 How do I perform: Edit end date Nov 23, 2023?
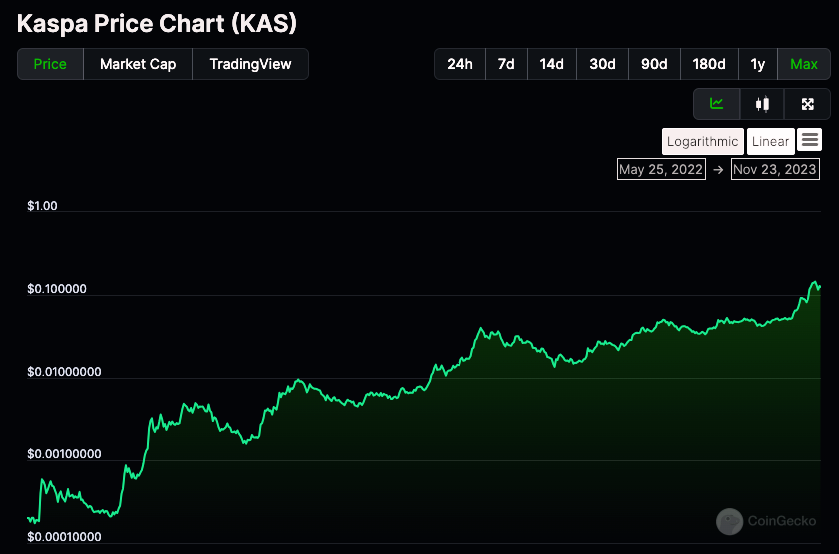click(x=775, y=169)
